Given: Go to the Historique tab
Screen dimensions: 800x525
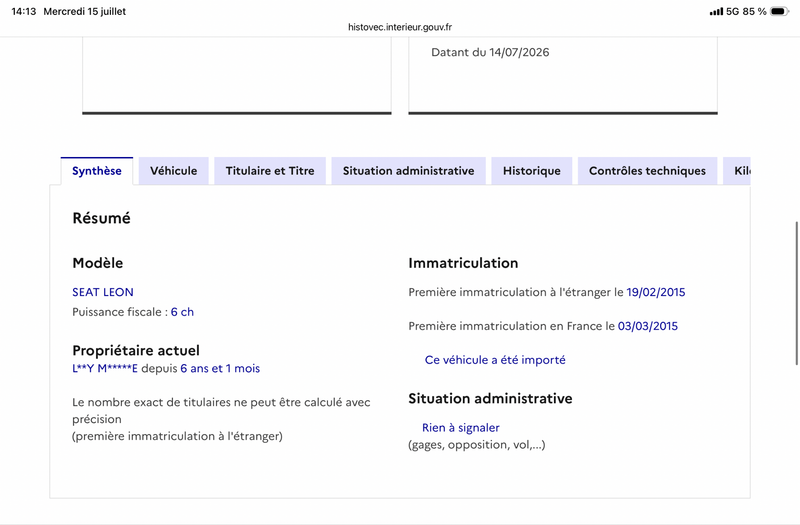Looking at the screenshot, I should [x=532, y=171].
